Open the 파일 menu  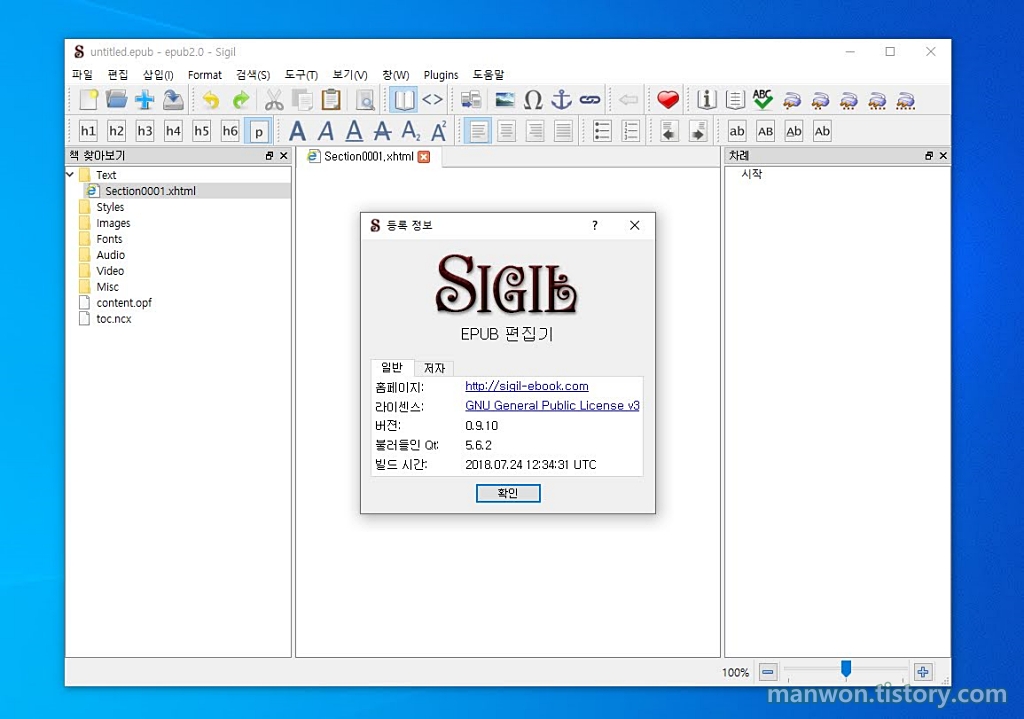click(82, 75)
